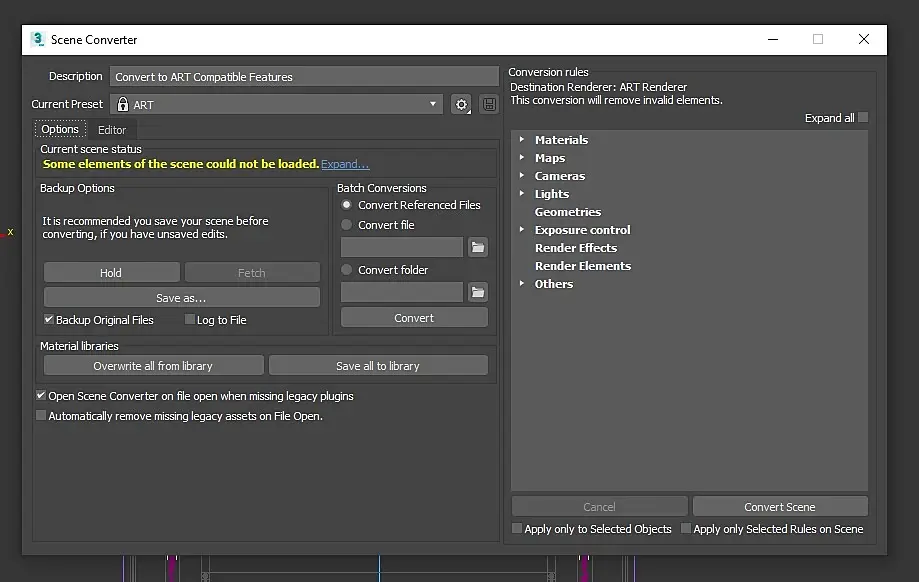Switch to the Editor tab
919x582 pixels.
112,130
